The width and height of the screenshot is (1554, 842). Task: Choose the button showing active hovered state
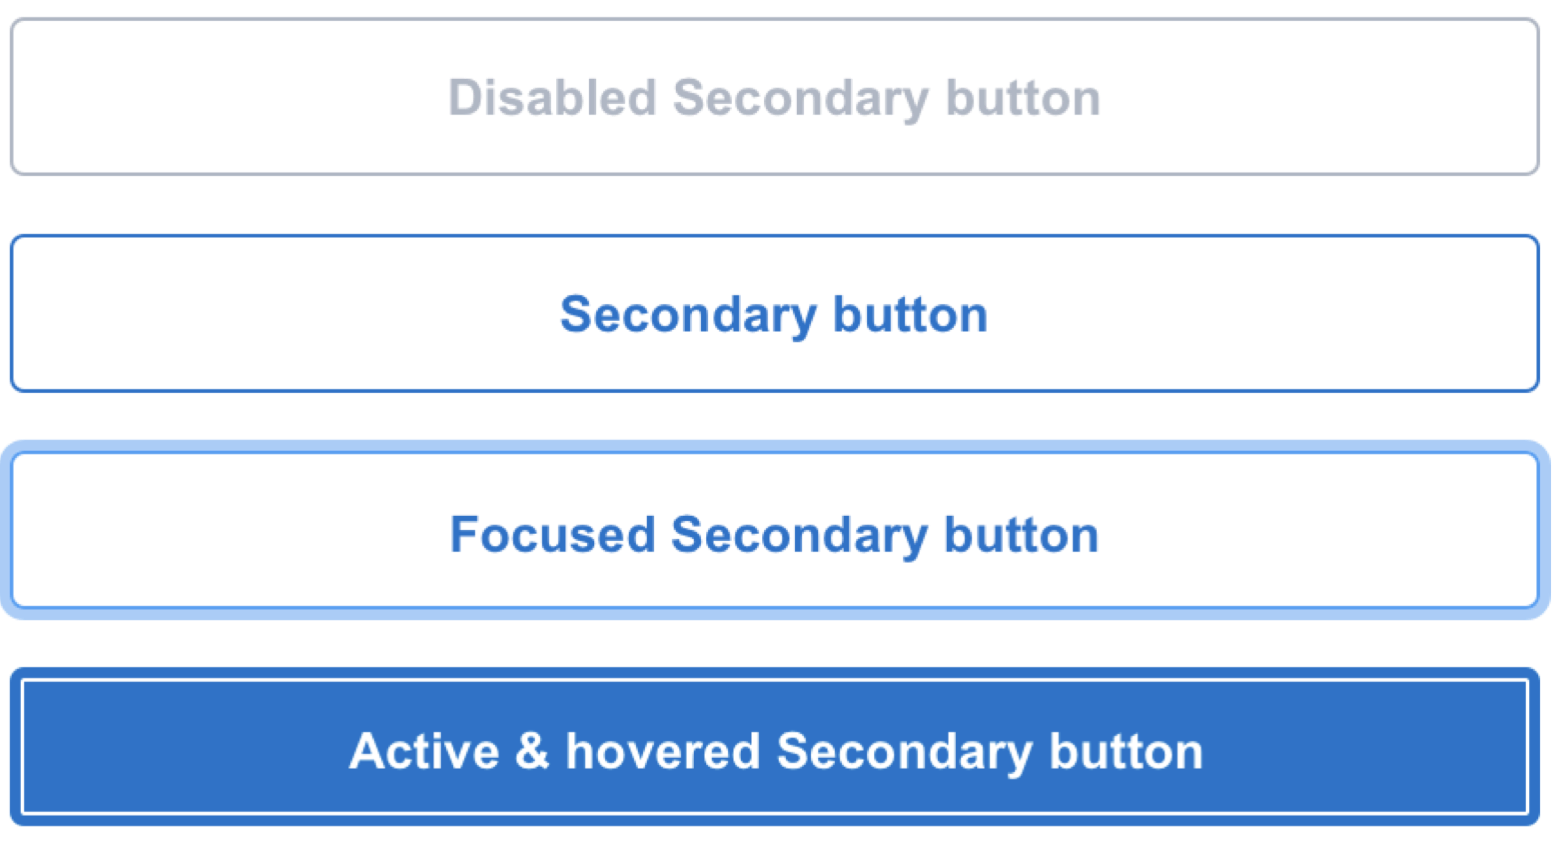[774, 749]
